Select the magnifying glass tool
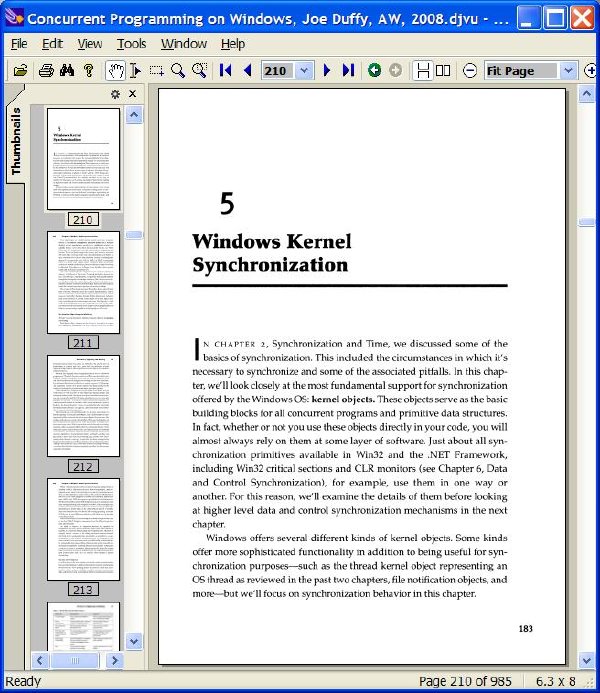Image resolution: width=600 pixels, height=693 pixels. pos(178,71)
